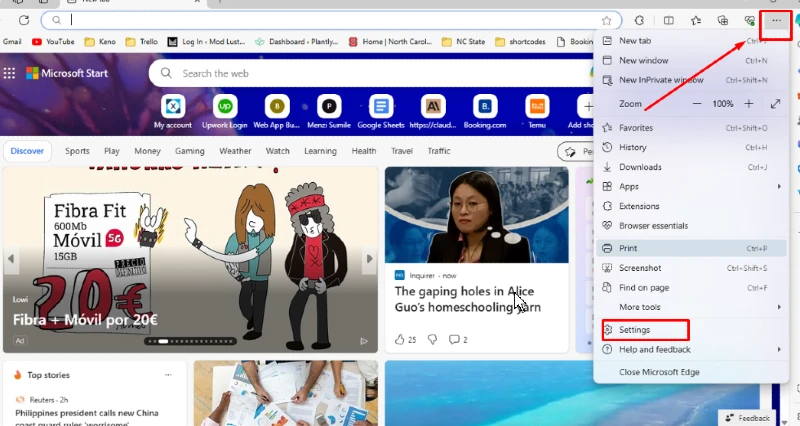Open the Gmail bookmark
Viewport: 800px width, 426px height.
[x=12, y=42]
